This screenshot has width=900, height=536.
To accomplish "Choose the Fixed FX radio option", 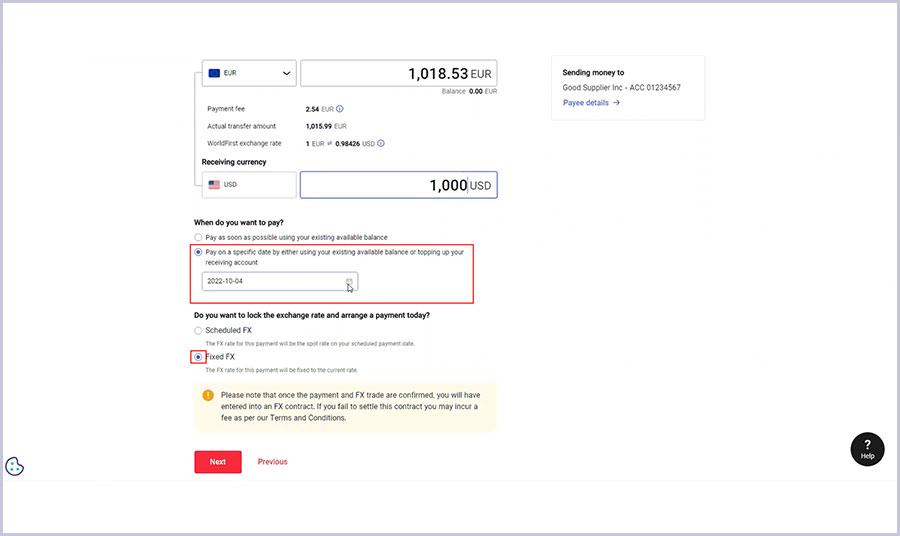I will click(x=198, y=357).
